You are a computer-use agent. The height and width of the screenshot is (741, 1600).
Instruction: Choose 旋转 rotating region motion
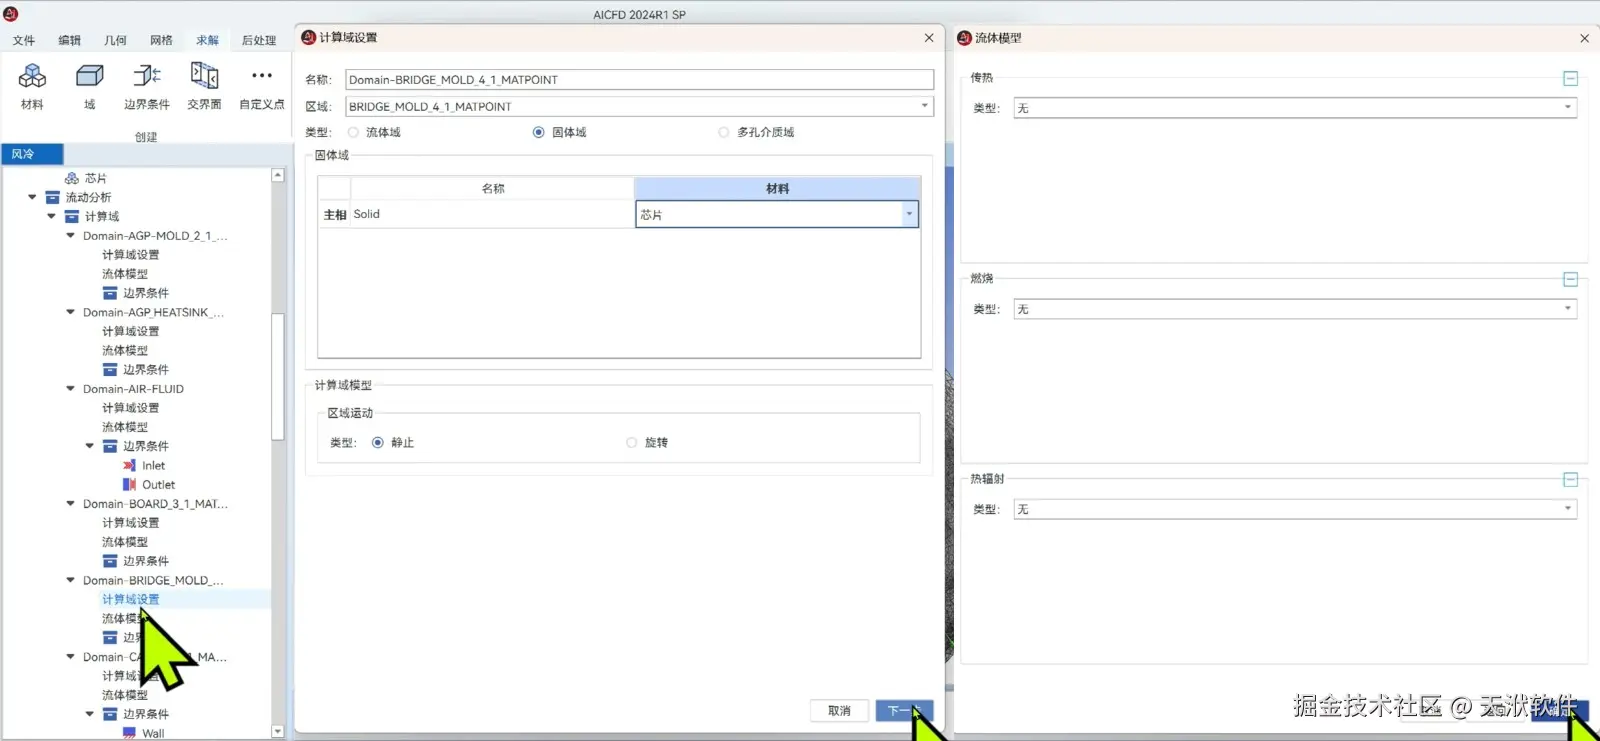[632, 442]
